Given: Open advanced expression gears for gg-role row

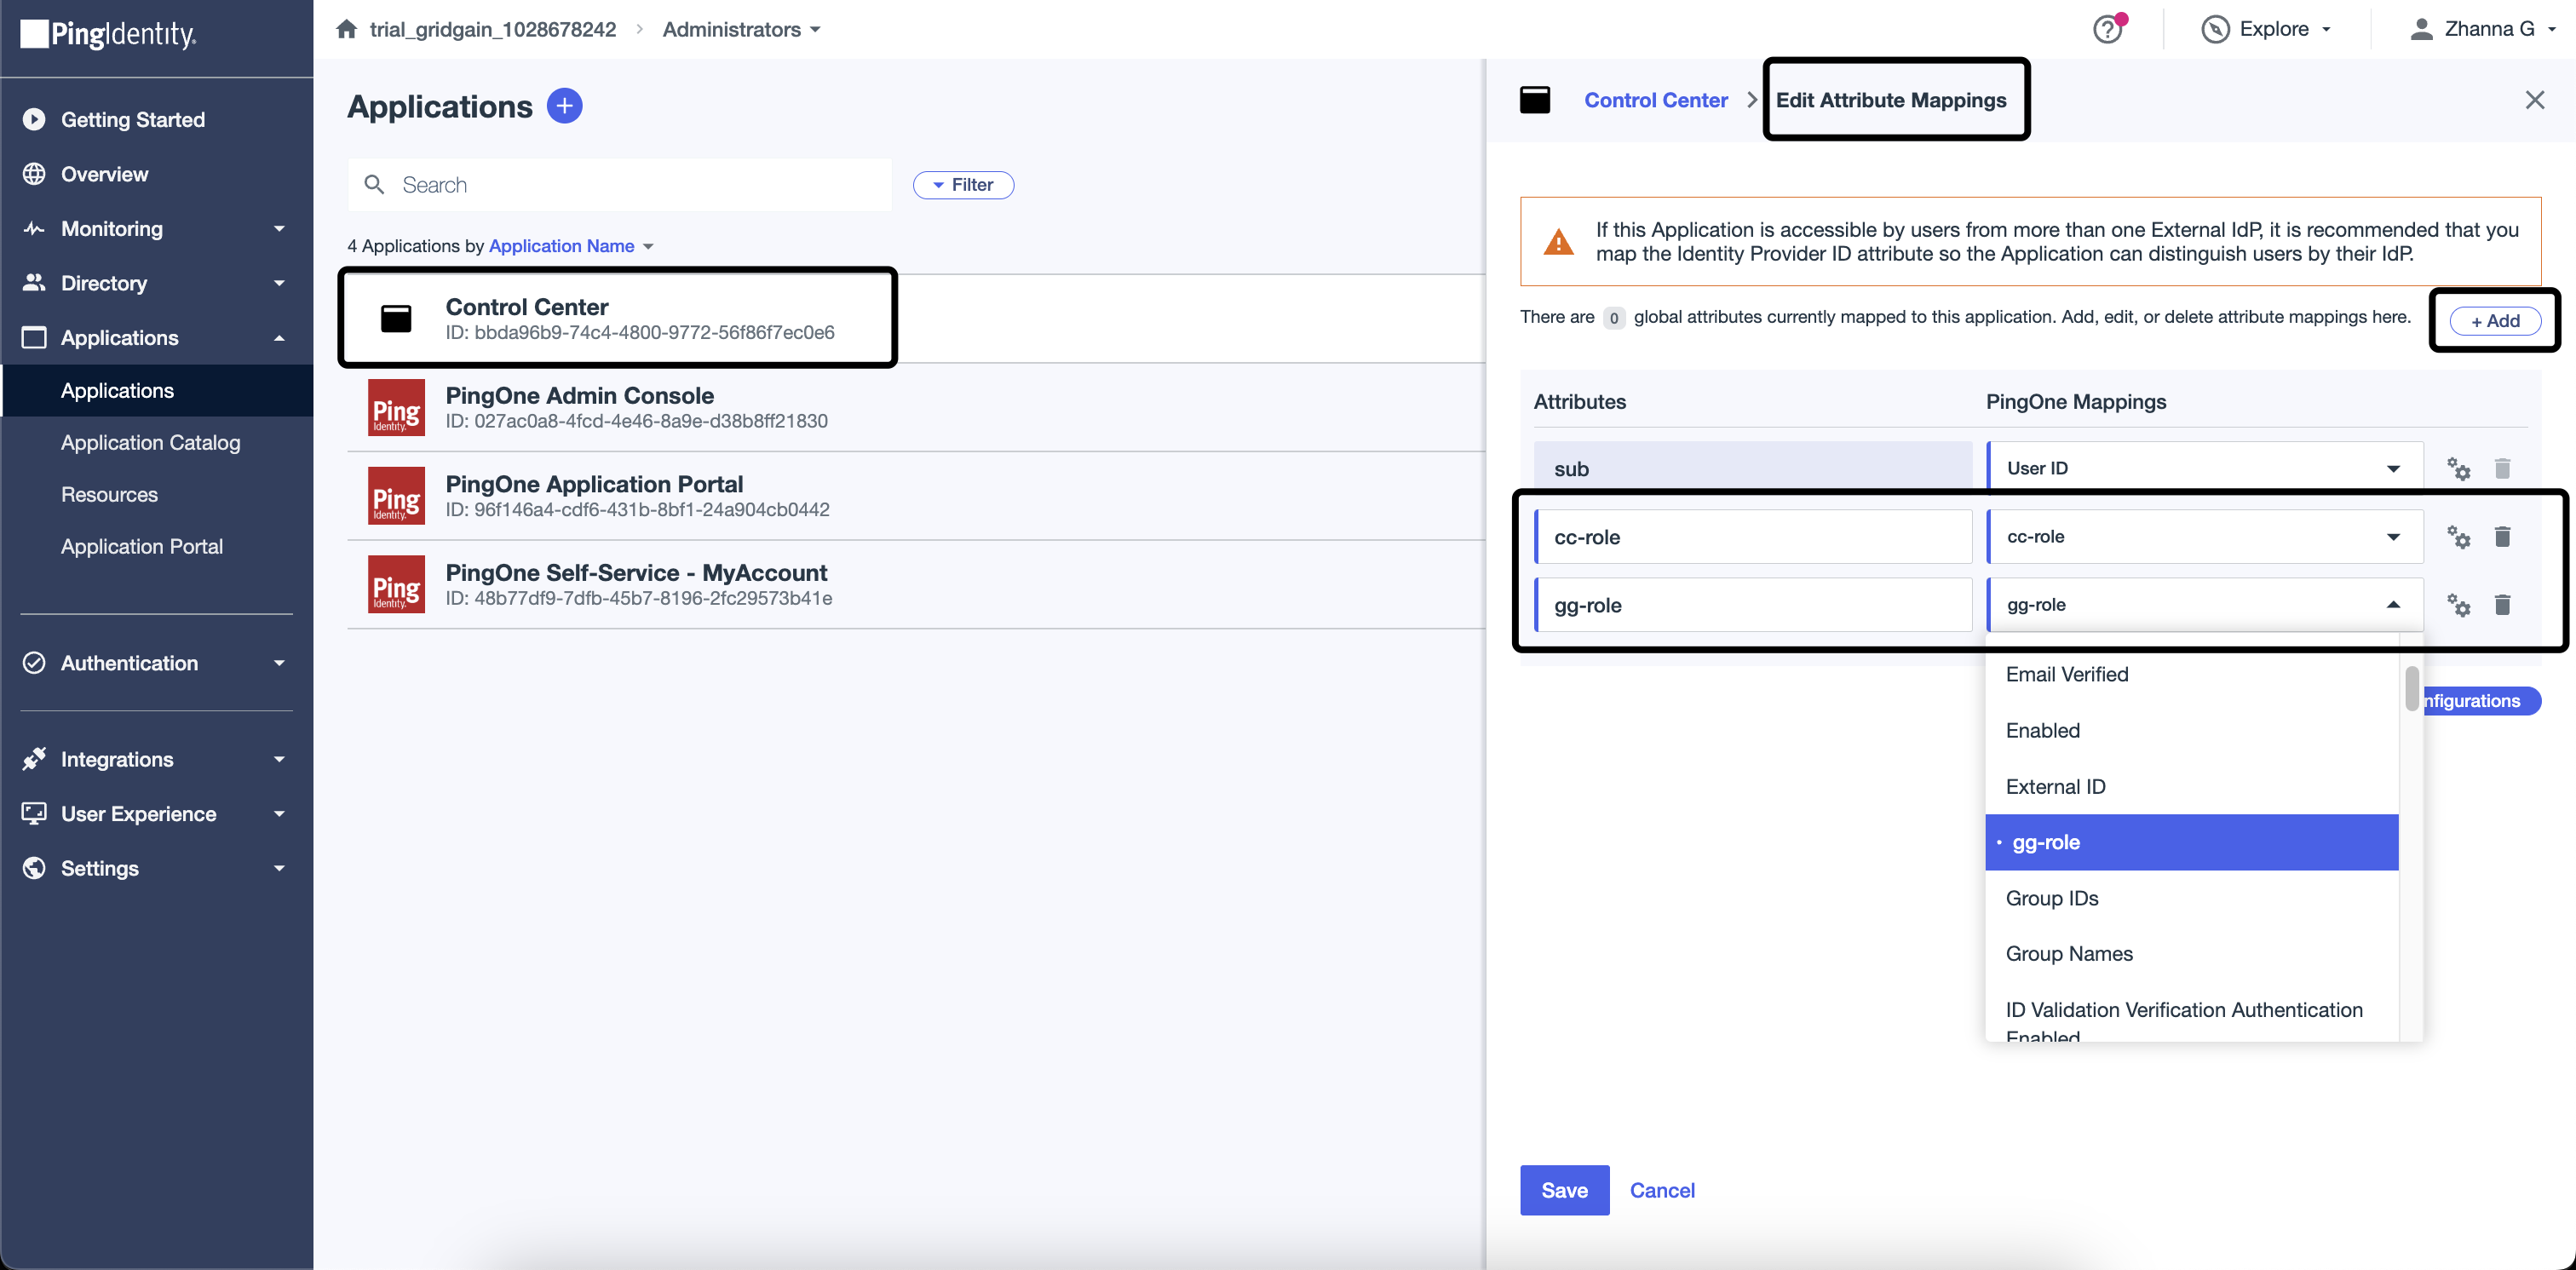Looking at the screenshot, I should 2458,604.
